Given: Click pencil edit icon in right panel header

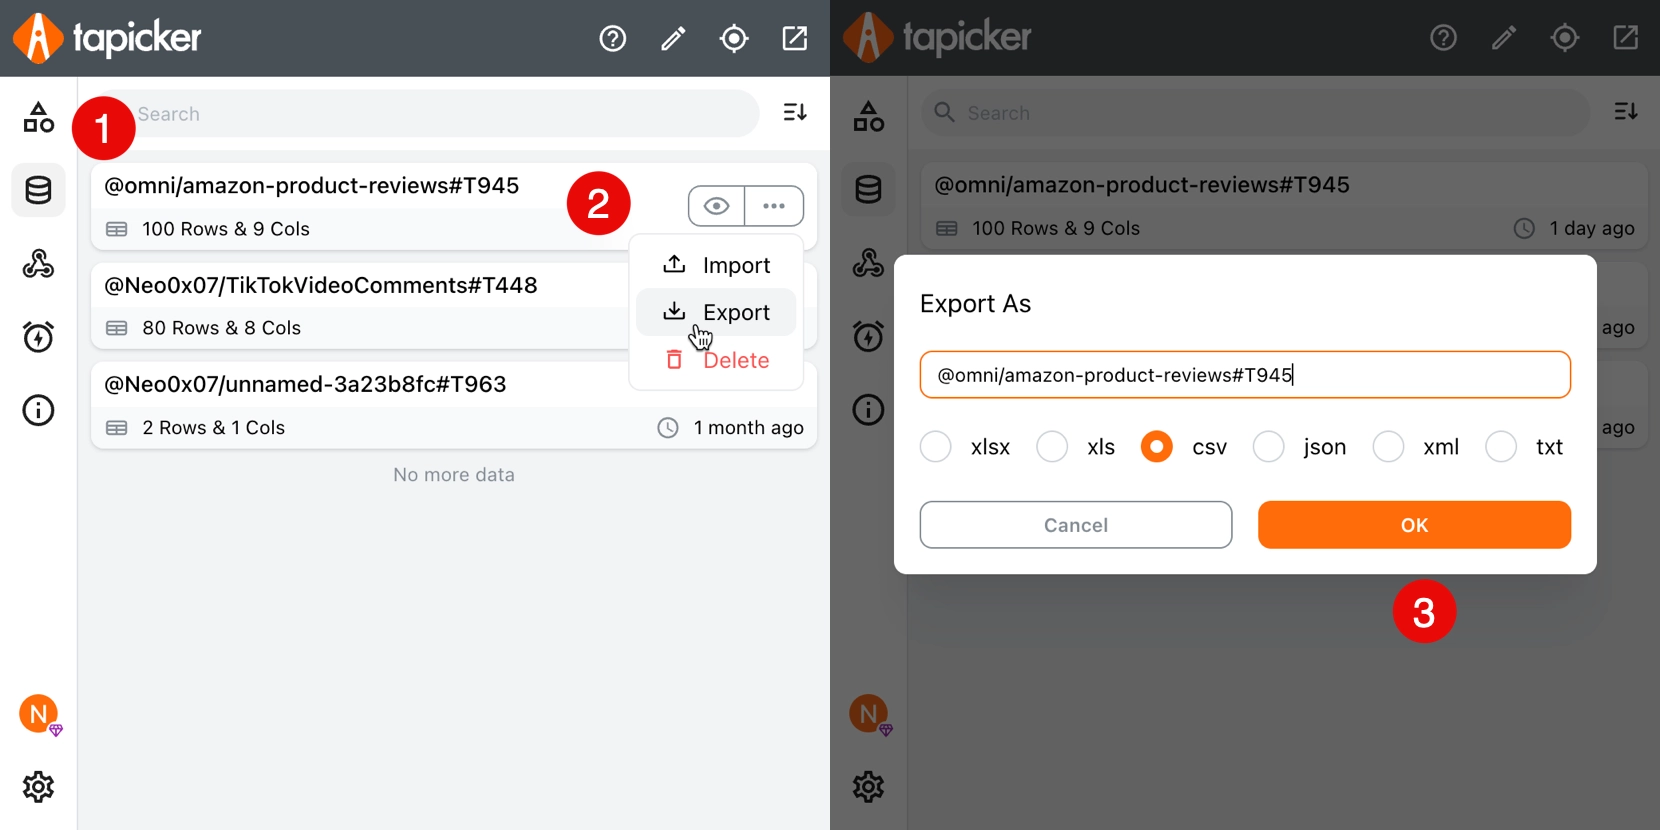Looking at the screenshot, I should tap(1504, 38).
